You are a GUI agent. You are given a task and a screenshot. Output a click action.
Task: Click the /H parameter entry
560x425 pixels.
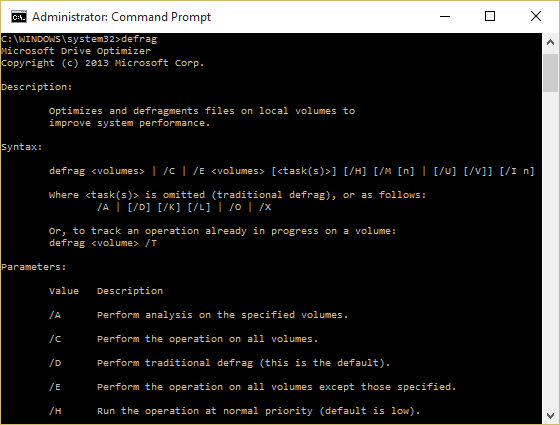234,411
